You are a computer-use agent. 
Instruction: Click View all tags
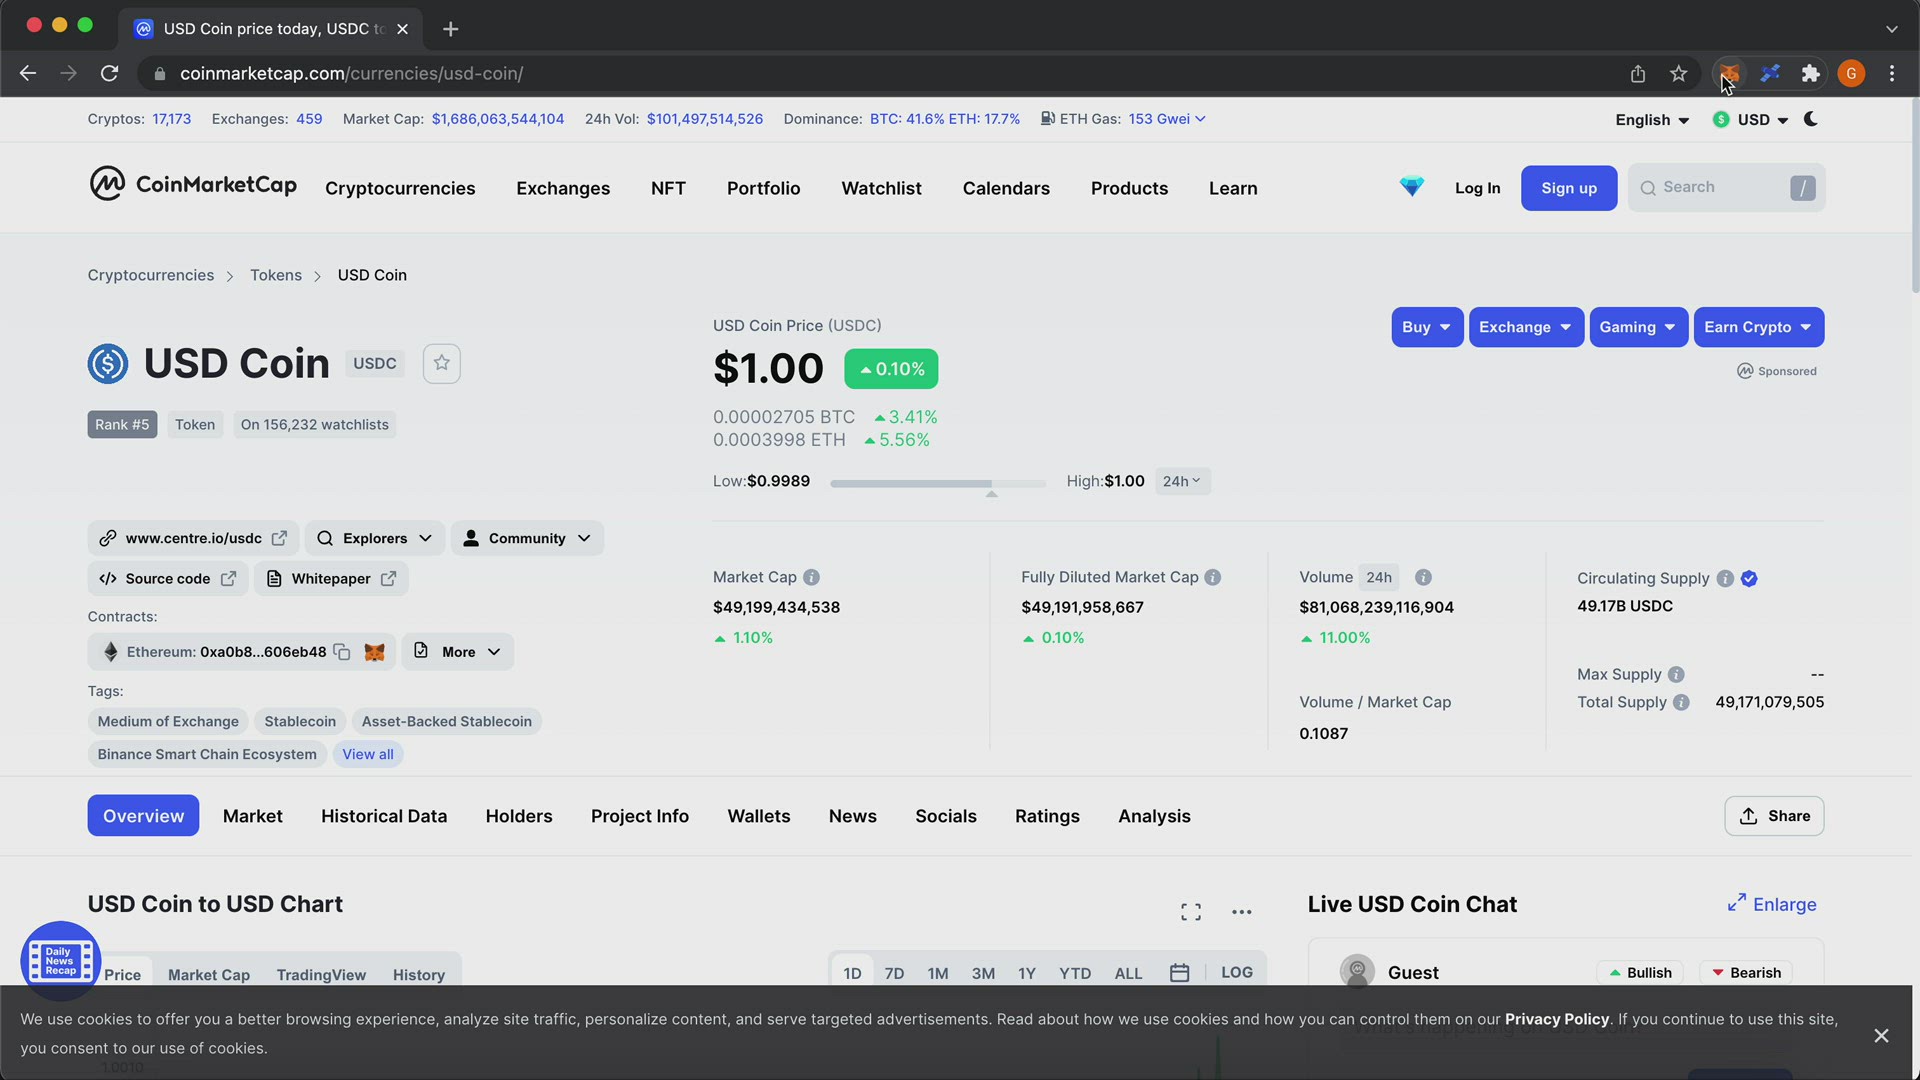pyautogui.click(x=368, y=754)
